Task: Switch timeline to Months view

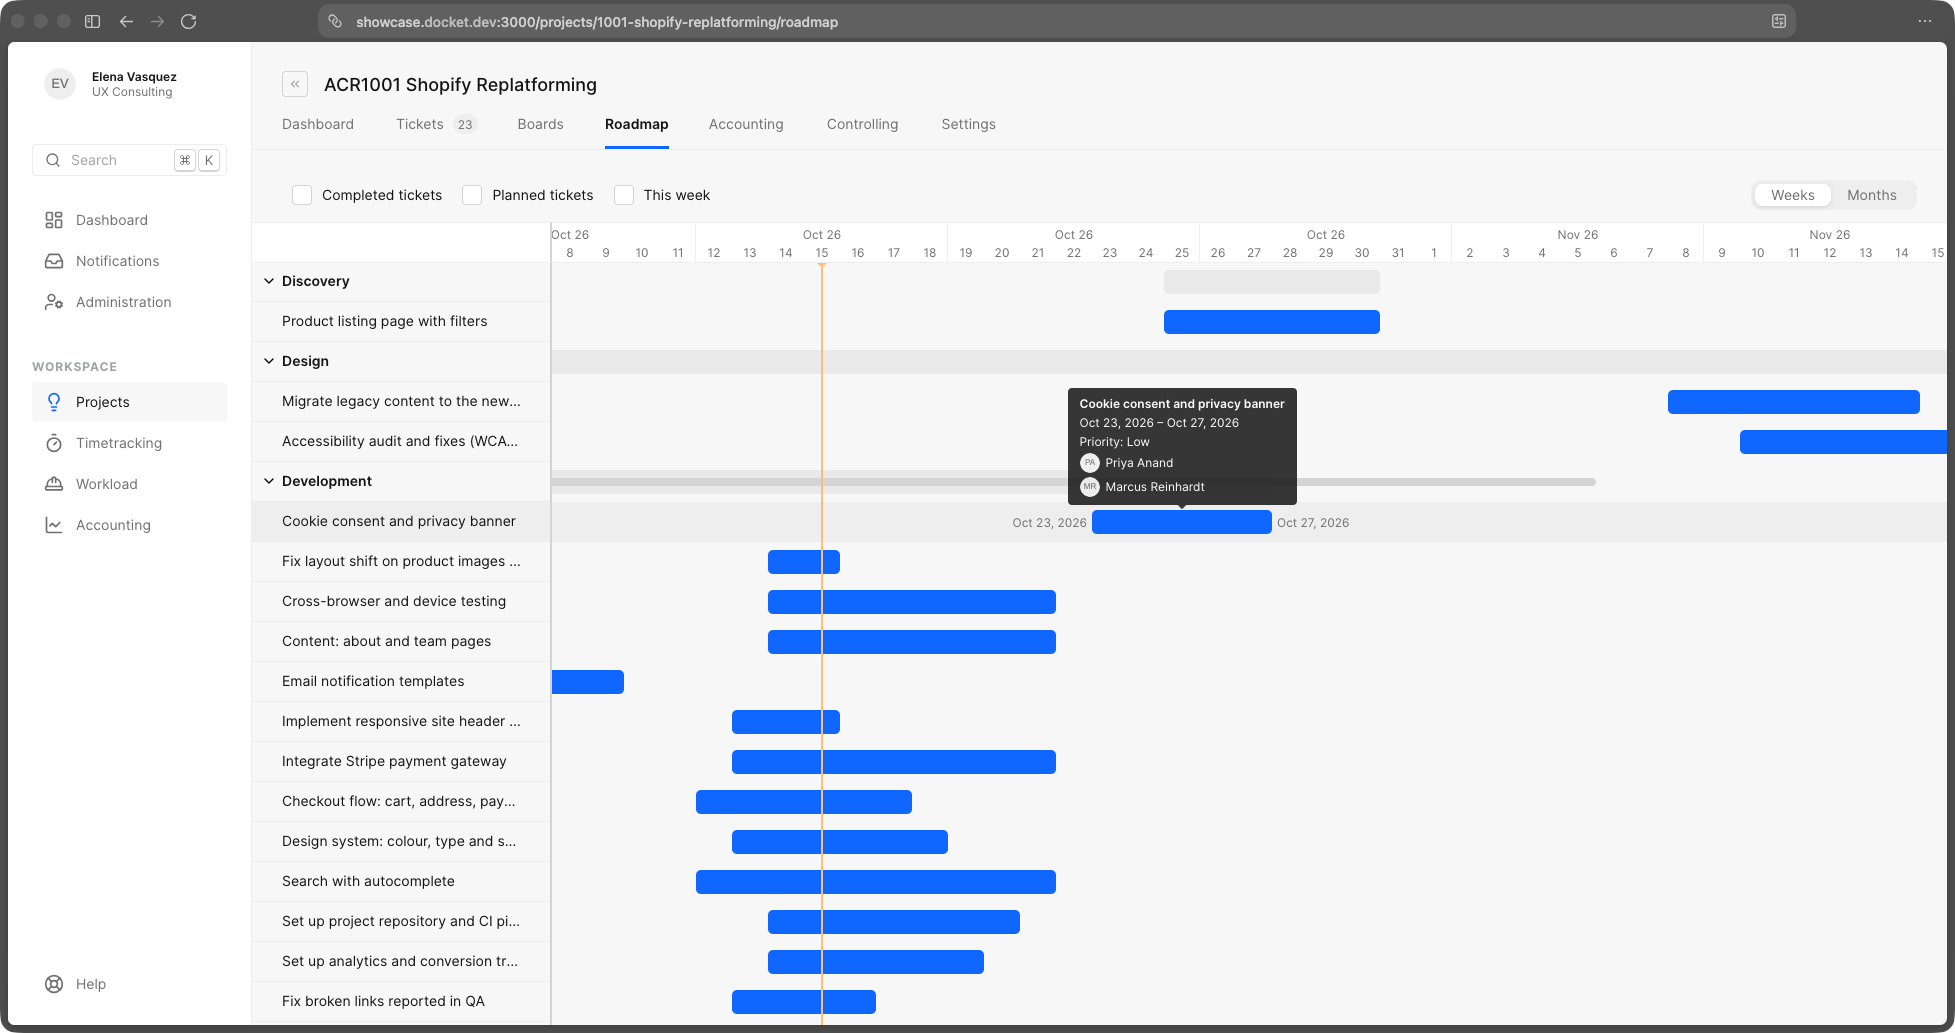Action: click(x=1871, y=195)
